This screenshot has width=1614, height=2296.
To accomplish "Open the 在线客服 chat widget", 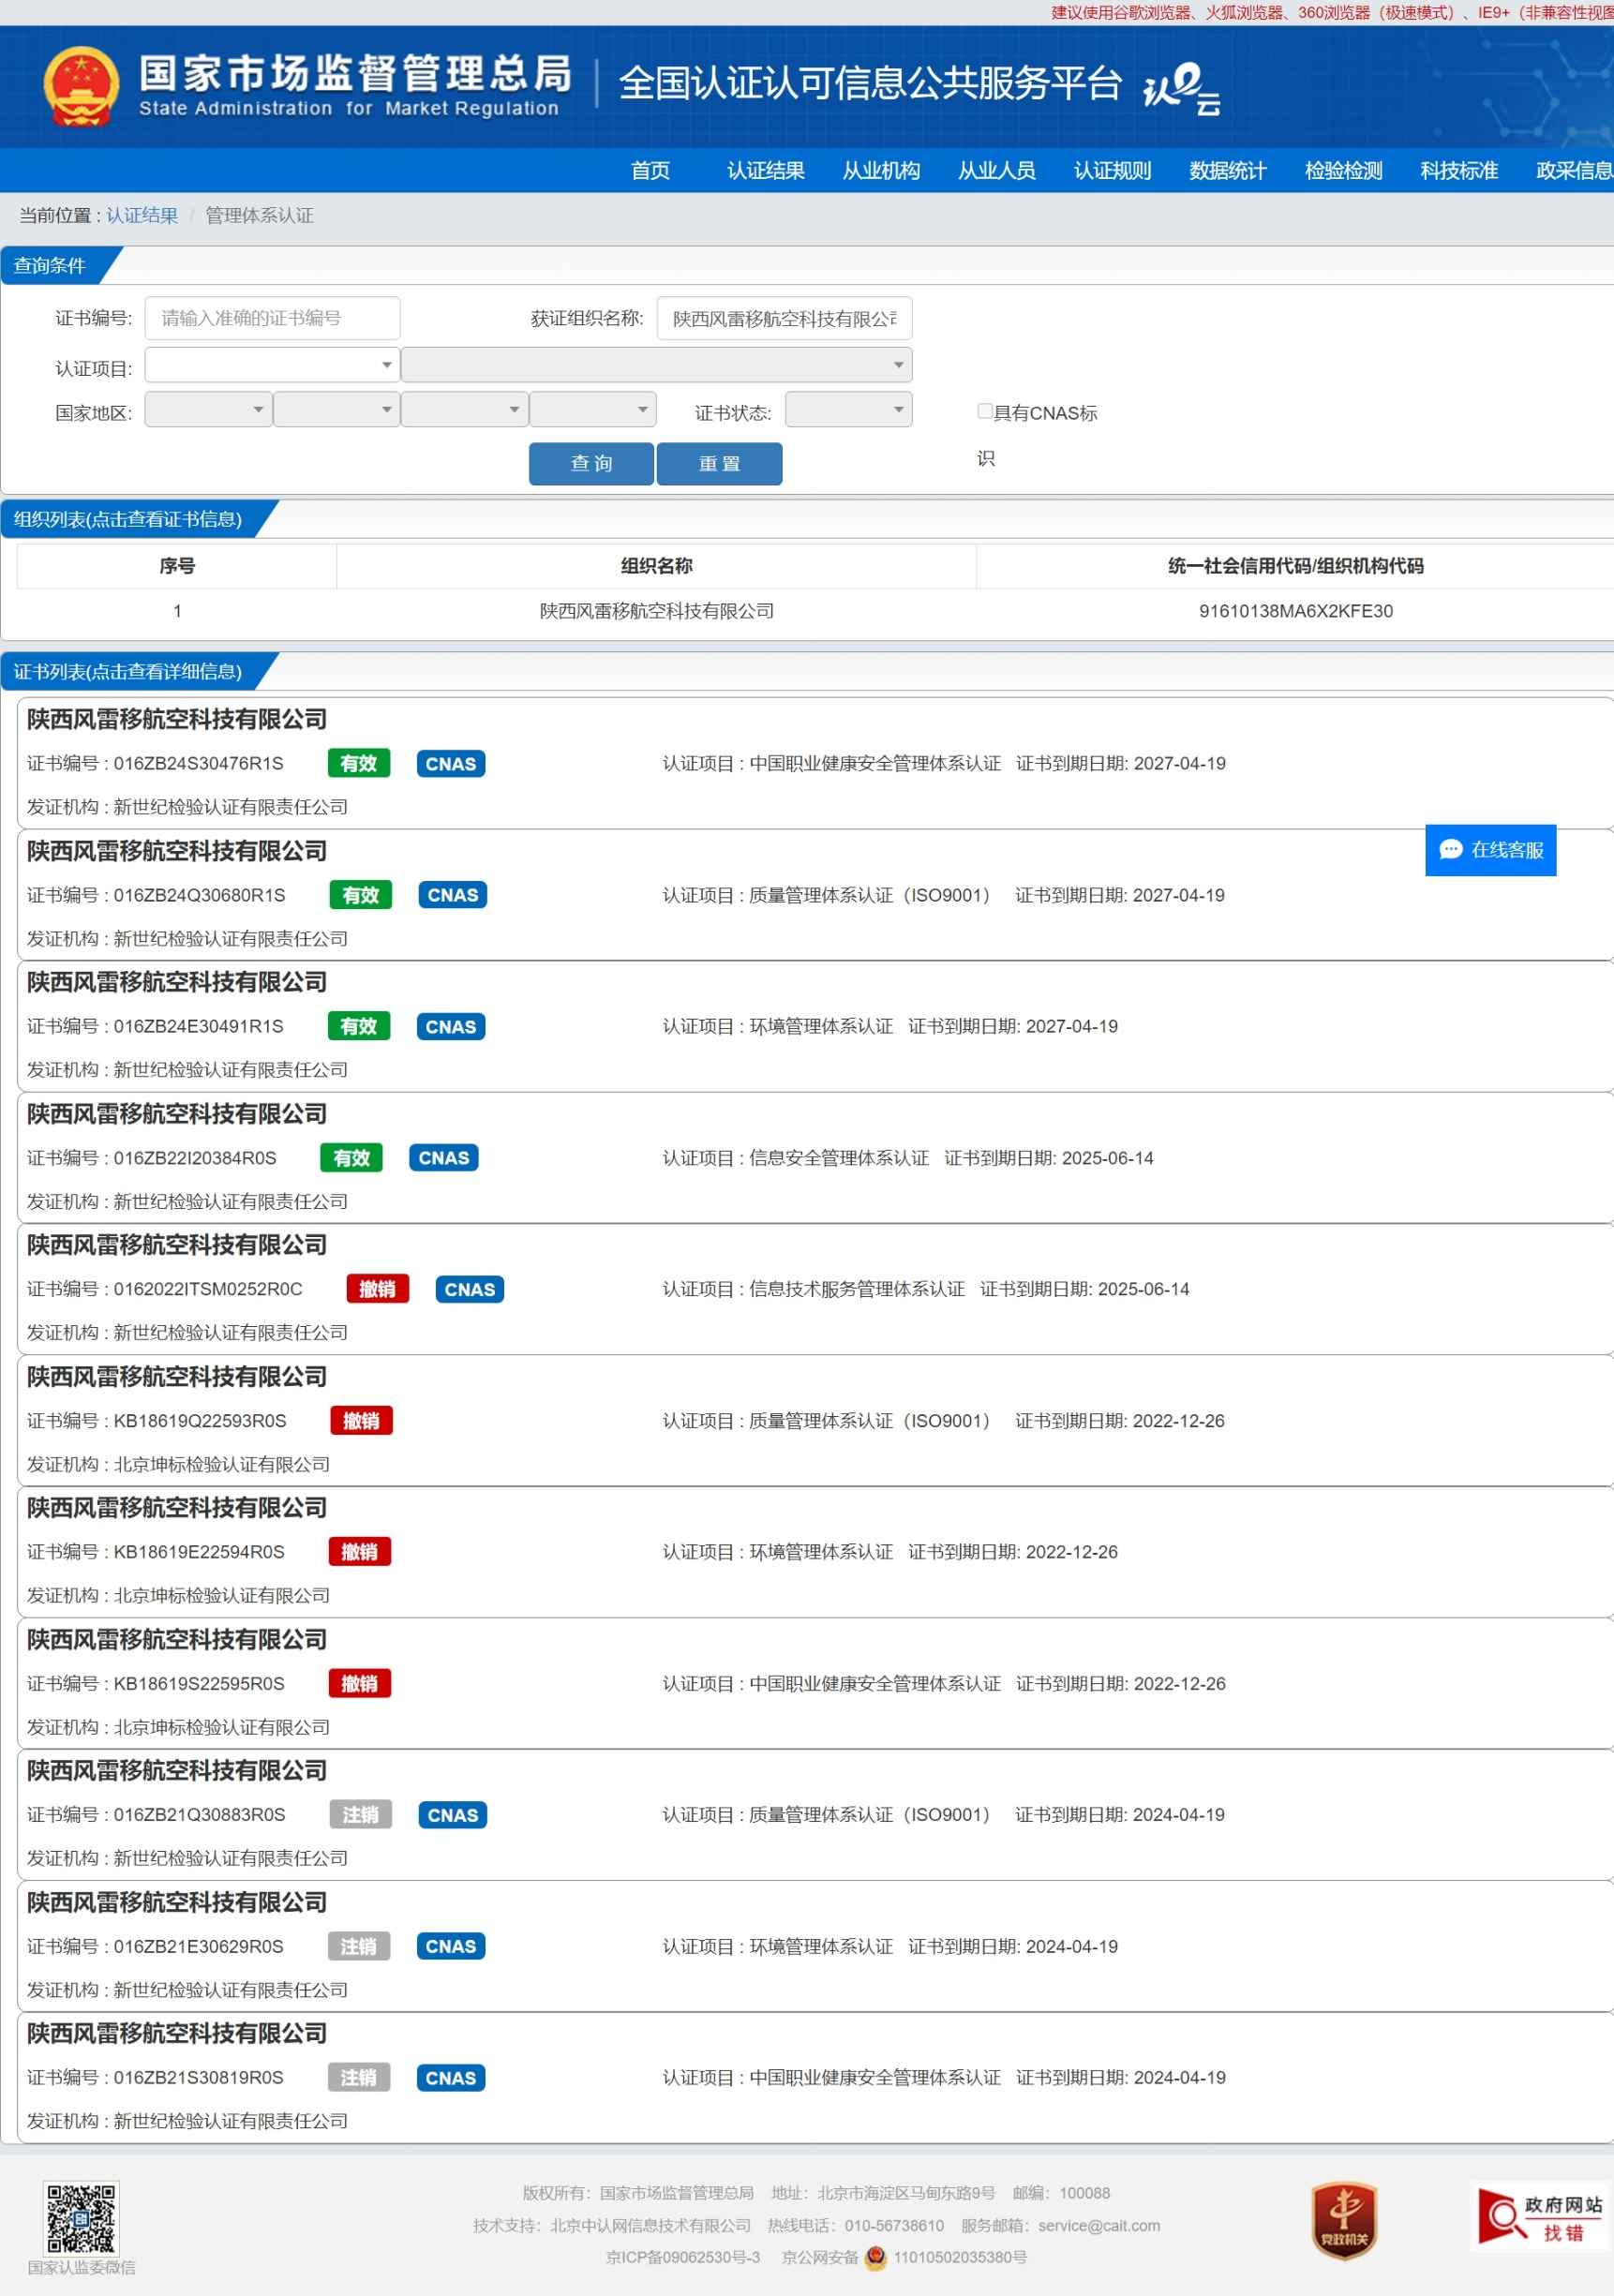I will pos(1490,850).
